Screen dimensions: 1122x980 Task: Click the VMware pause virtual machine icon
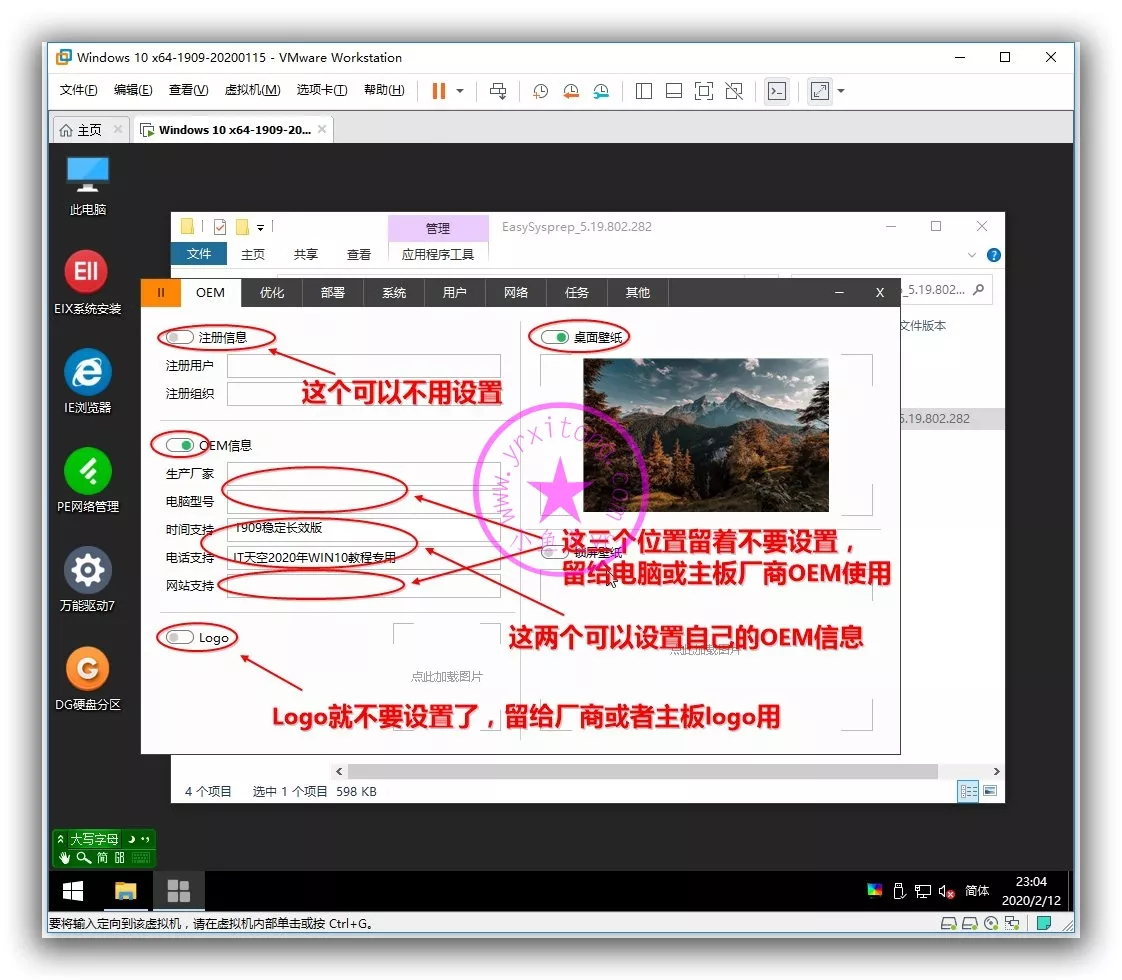[438, 91]
